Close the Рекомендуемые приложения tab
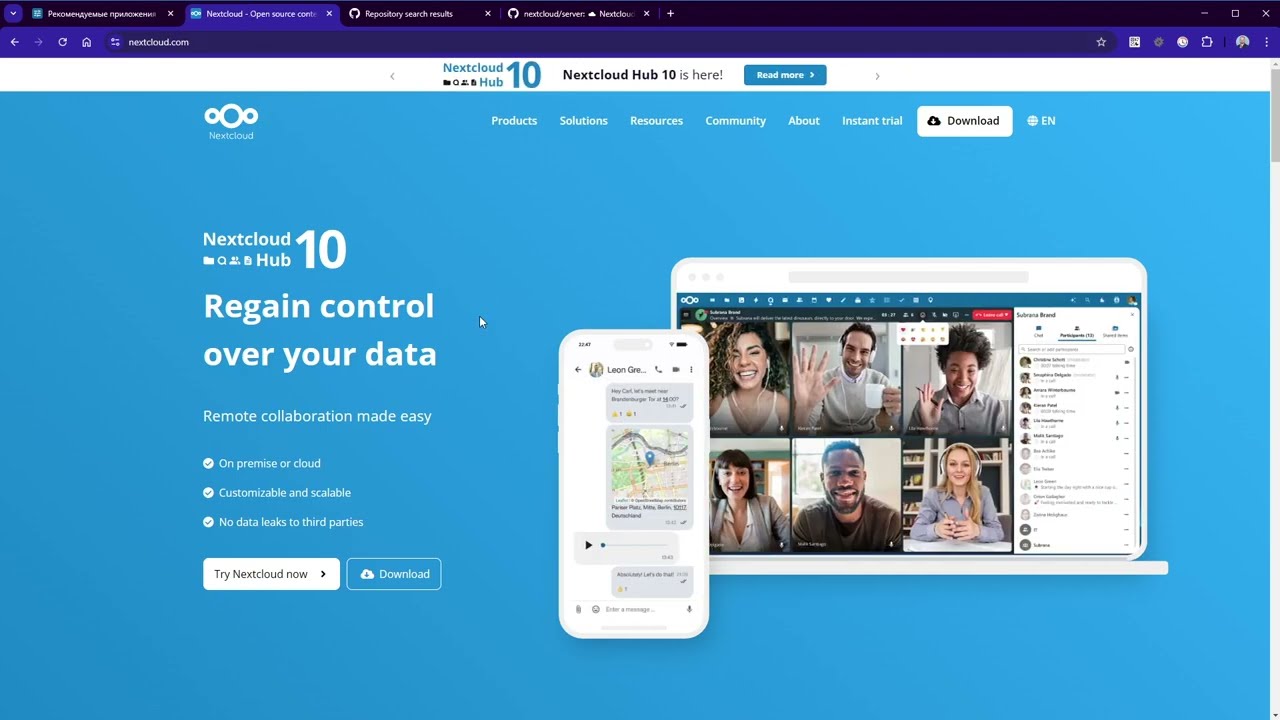The height and width of the screenshot is (720, 1280). pos(170,14)
